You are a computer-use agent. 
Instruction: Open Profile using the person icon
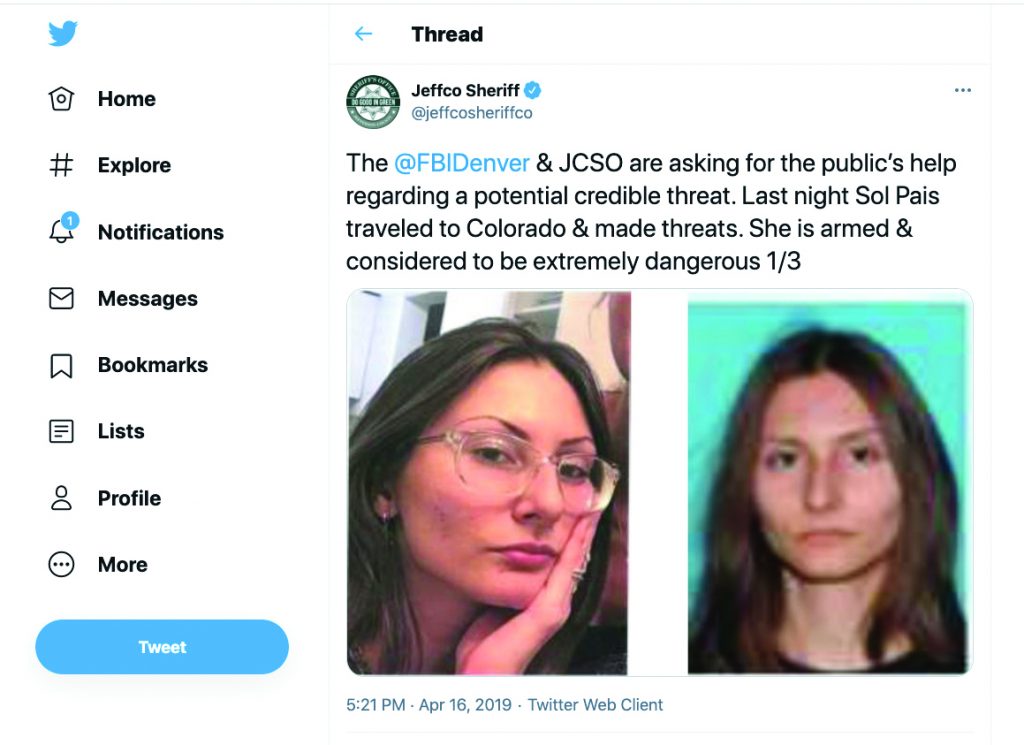tap(61, 498)
